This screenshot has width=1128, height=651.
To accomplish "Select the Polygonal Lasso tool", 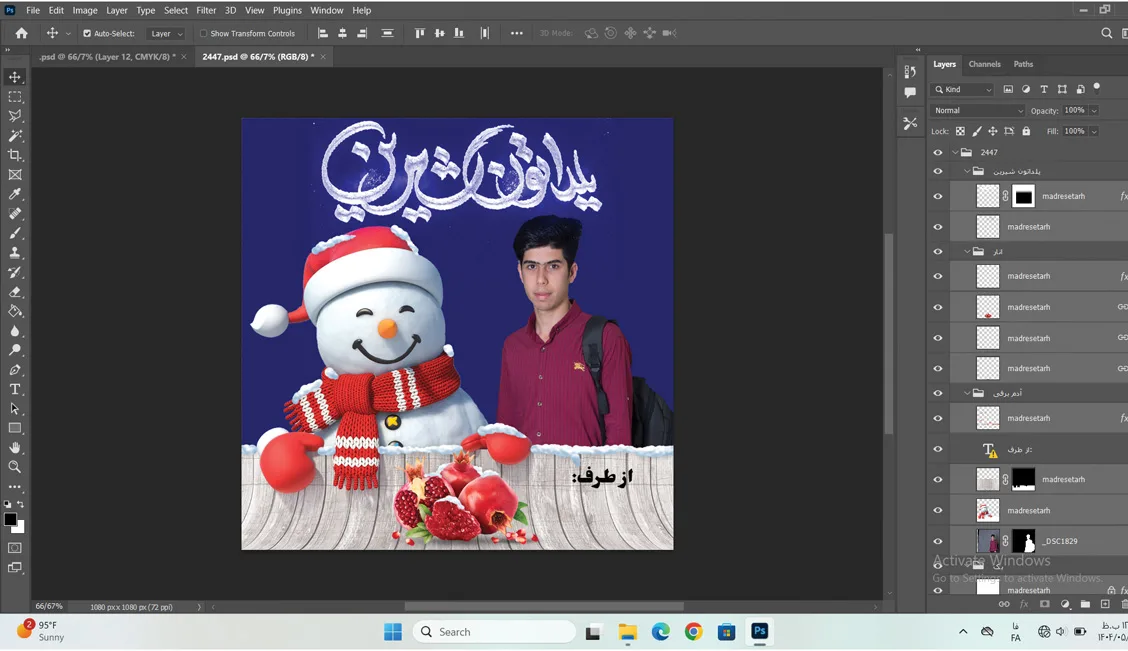I will point(14,116).
